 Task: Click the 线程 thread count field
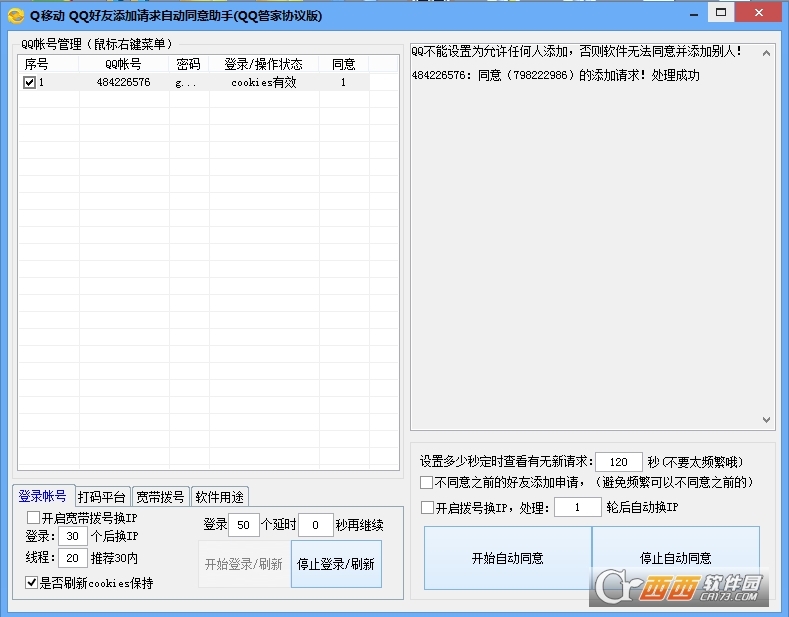(x=72, y=558)
